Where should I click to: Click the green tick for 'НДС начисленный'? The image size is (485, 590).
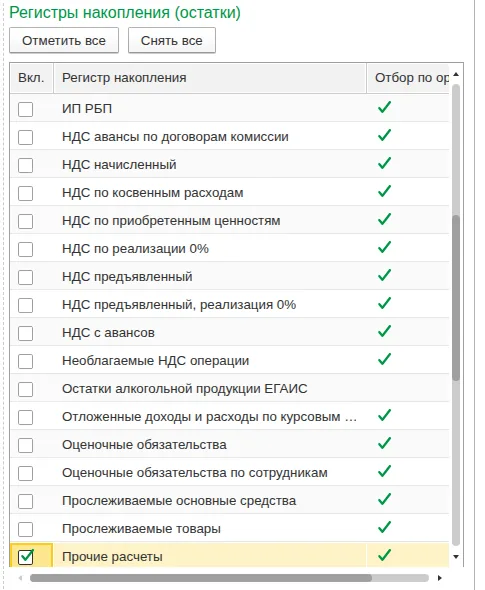385,163
